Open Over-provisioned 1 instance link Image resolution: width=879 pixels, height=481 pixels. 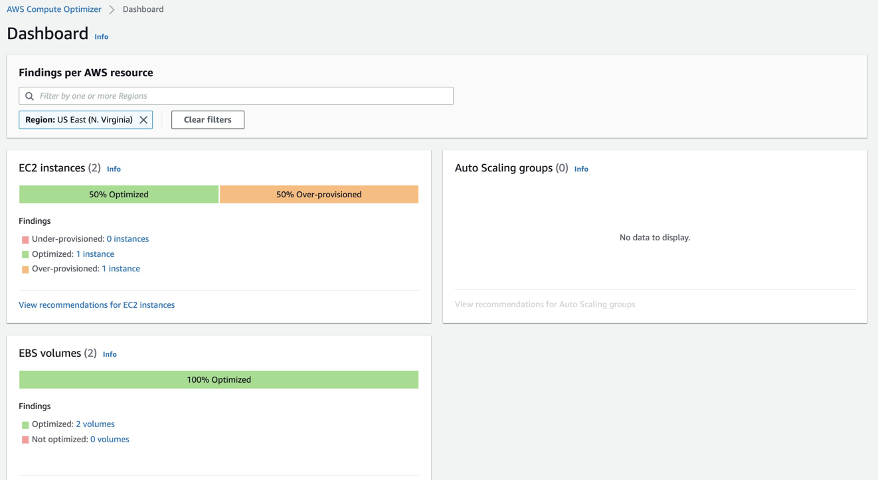[121, 269]
